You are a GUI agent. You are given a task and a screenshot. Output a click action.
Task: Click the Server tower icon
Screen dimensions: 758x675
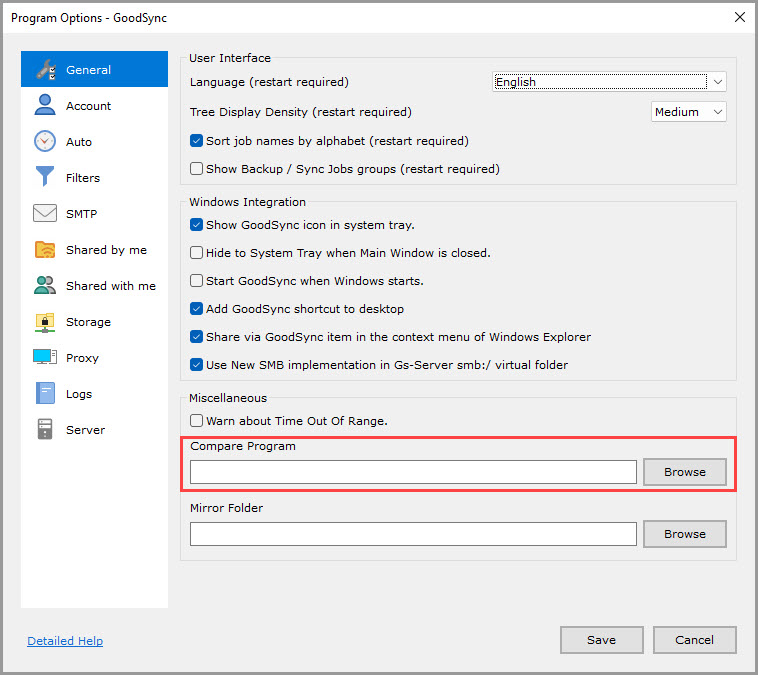[x=45, y=429]
